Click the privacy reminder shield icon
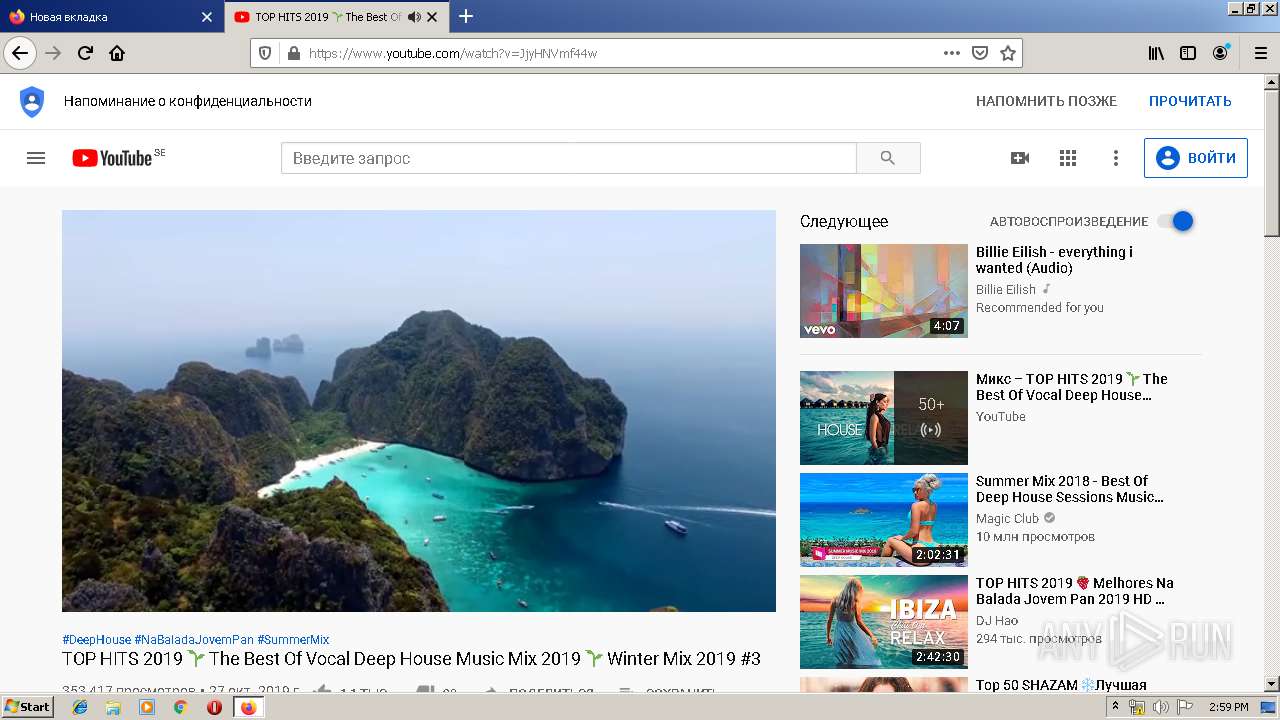Viewport: 1280px width, 720px height. click(x=32, y=101)
